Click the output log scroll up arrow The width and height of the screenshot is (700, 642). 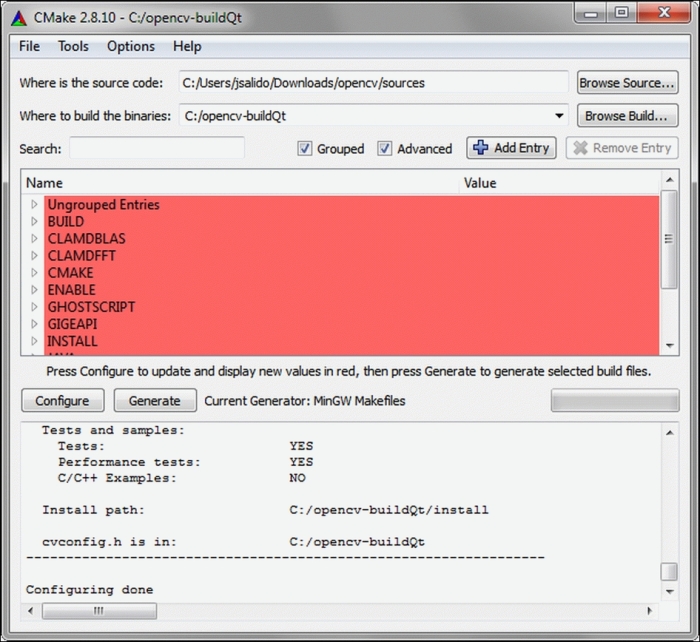tap(669, 432)
